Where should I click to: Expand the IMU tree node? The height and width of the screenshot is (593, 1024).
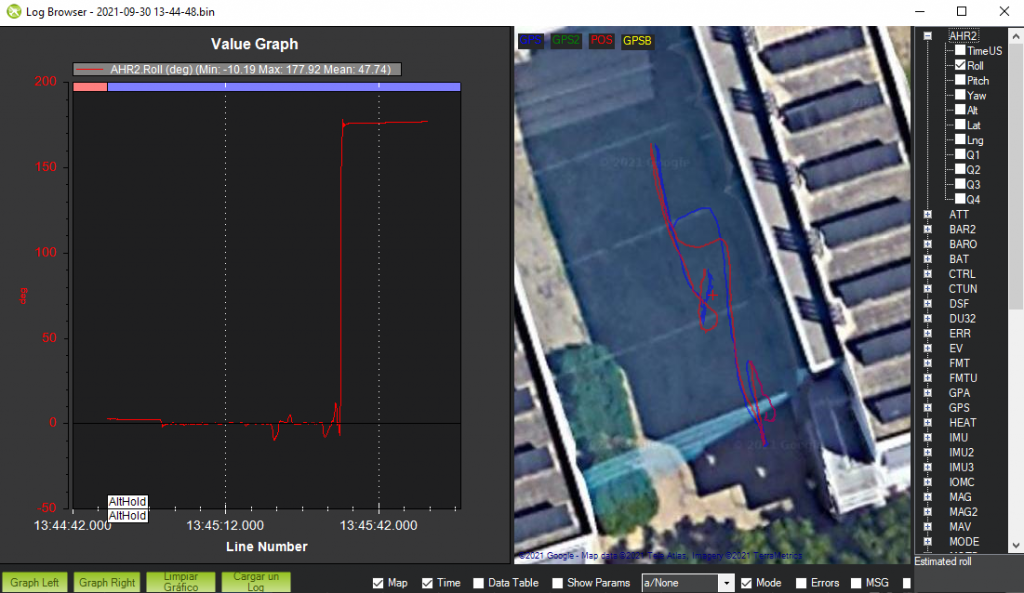(928, 437)
